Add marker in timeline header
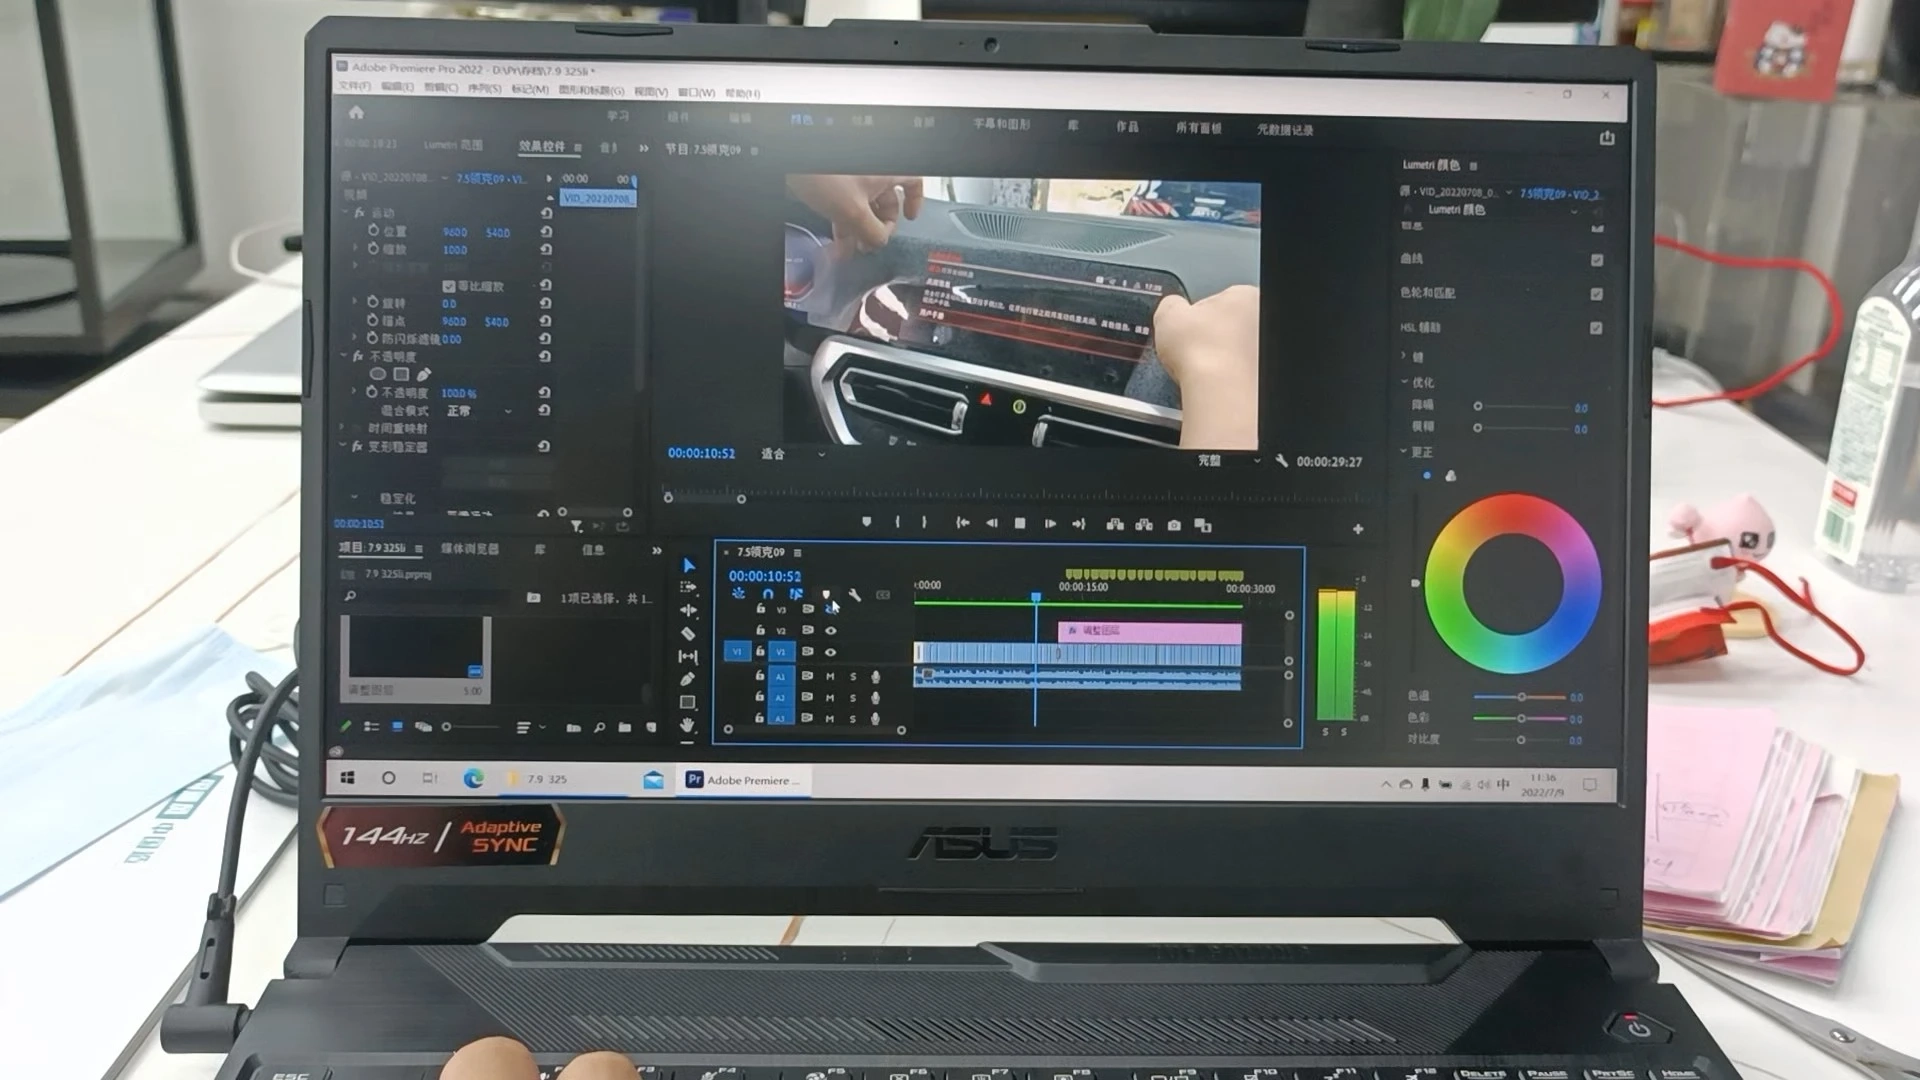 click(x=826, y=594)
